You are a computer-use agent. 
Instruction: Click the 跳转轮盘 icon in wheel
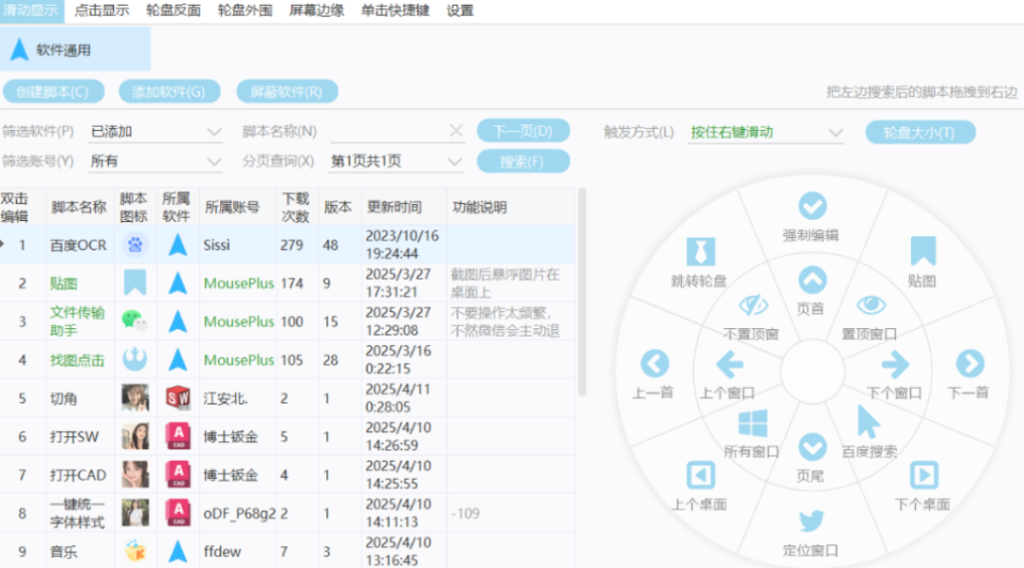point(701,252)
